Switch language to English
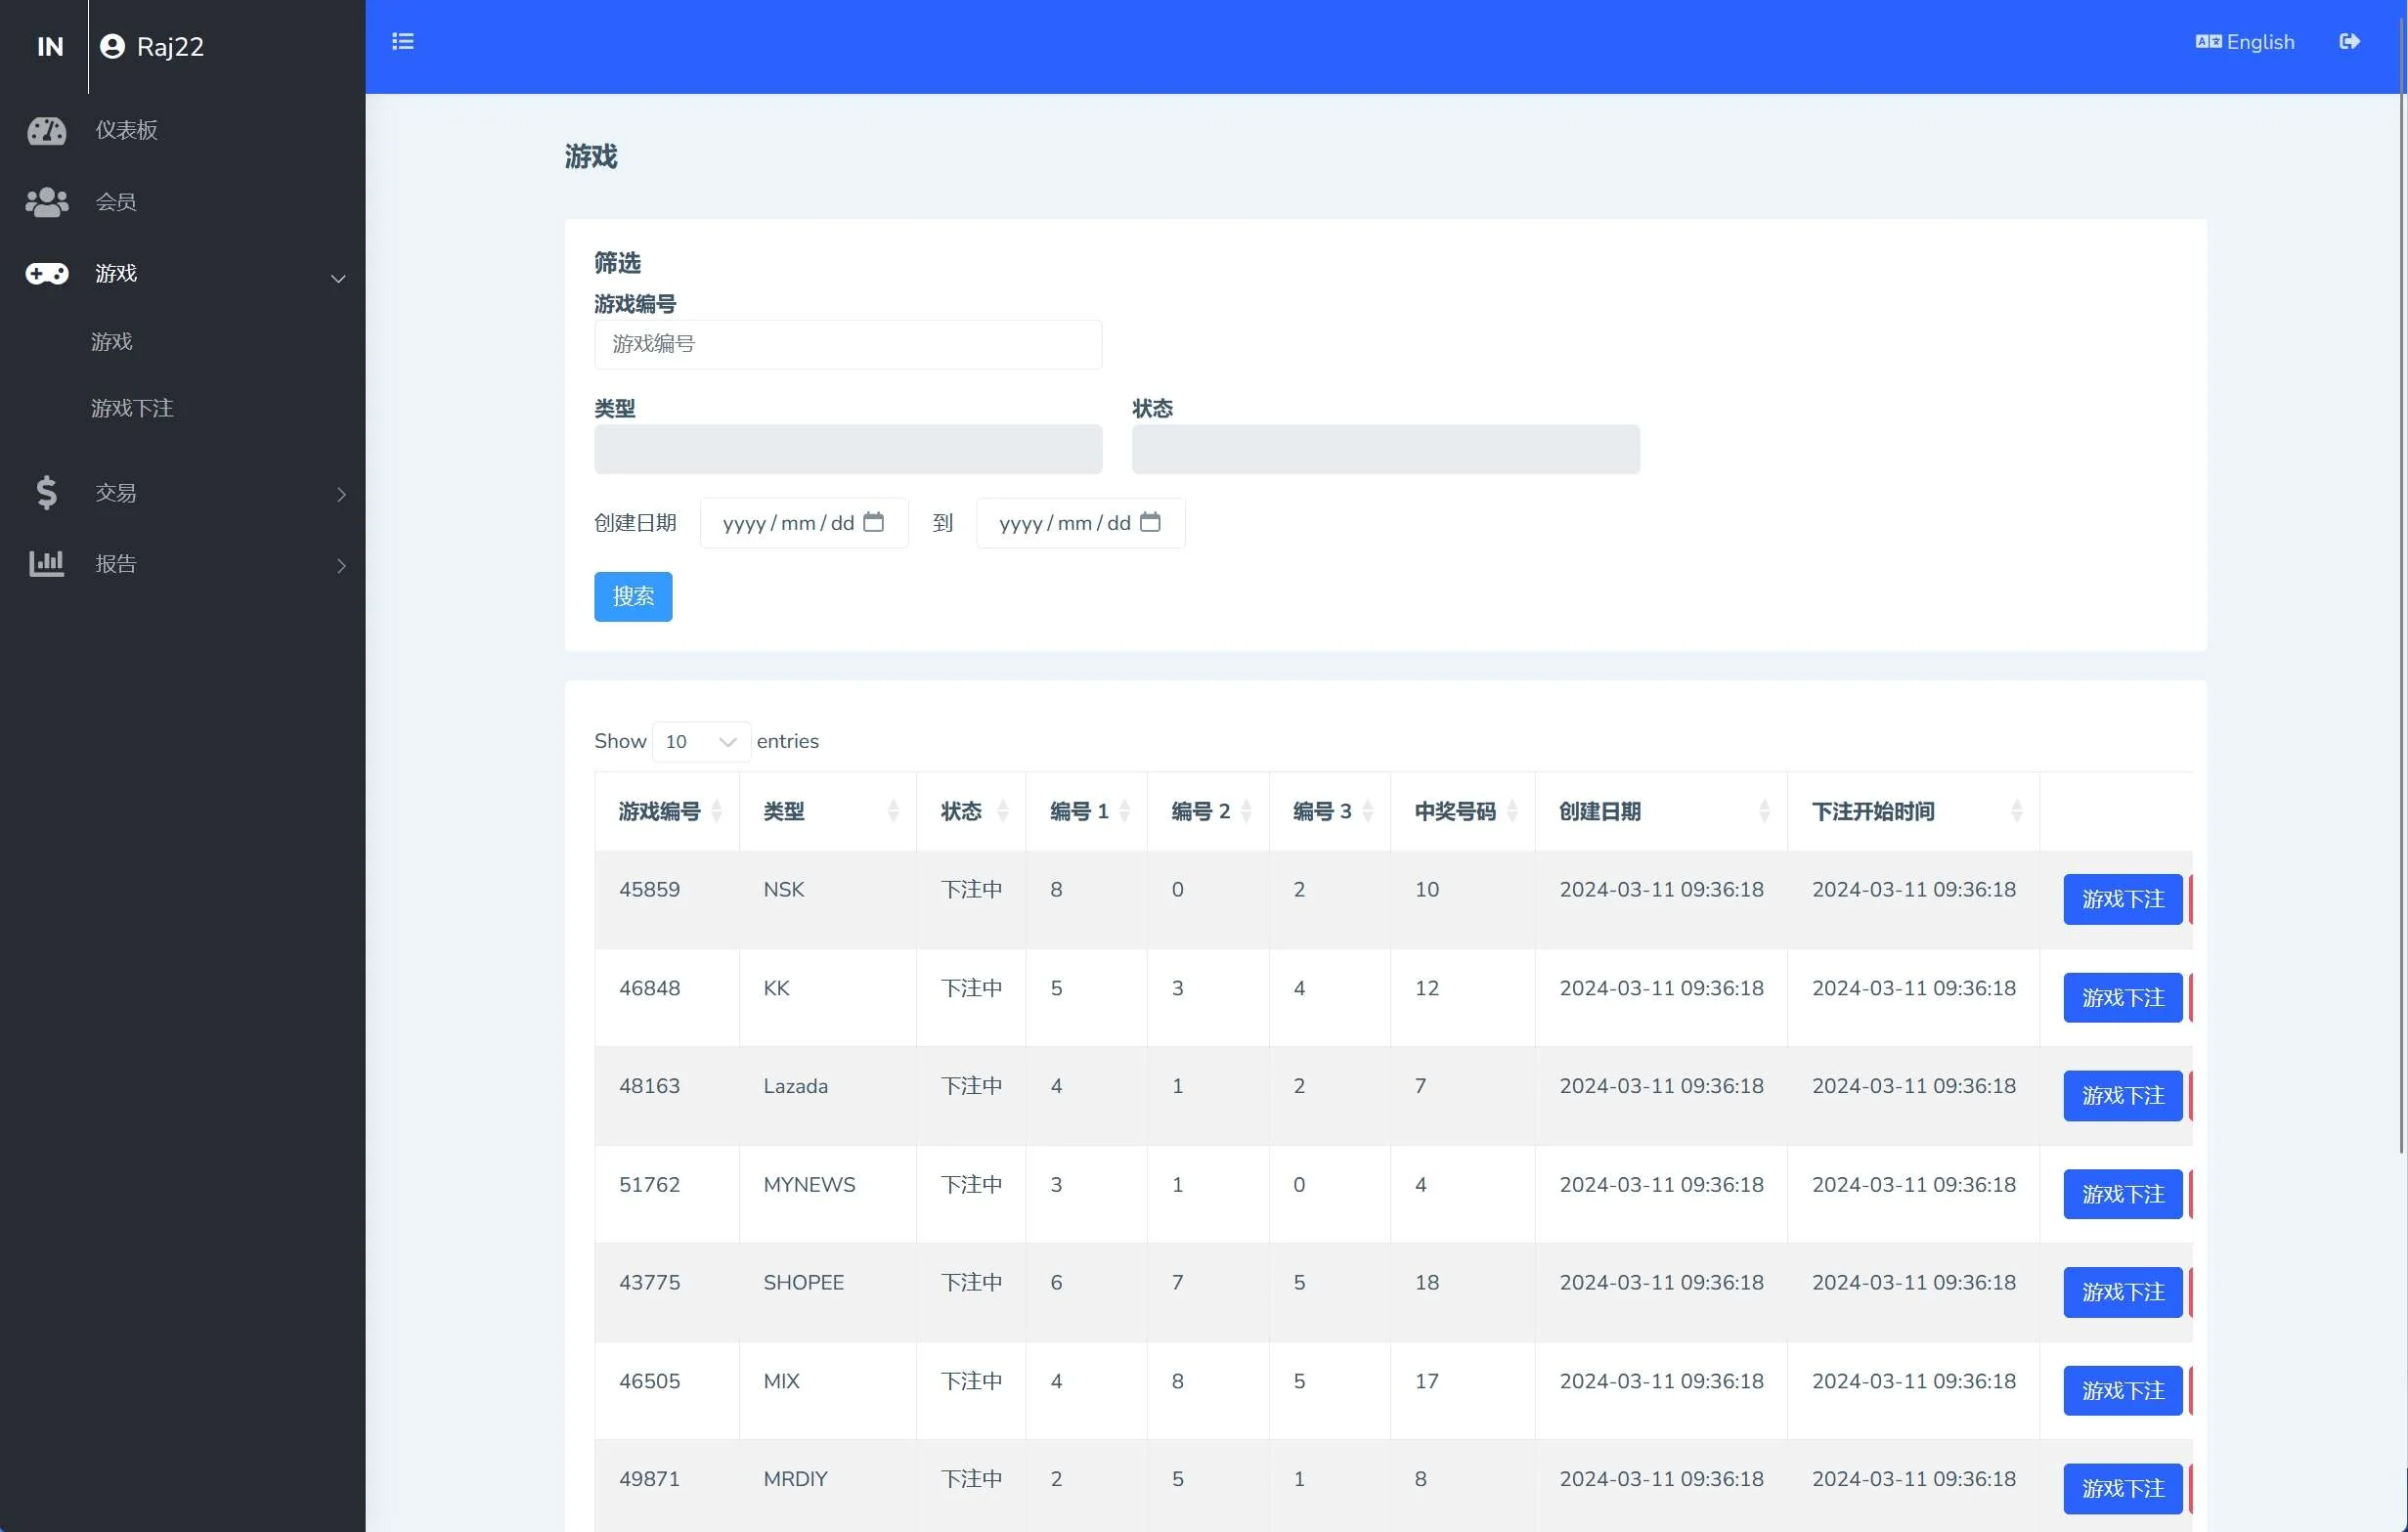The image size is (2408, 1532). point(2244,42)
